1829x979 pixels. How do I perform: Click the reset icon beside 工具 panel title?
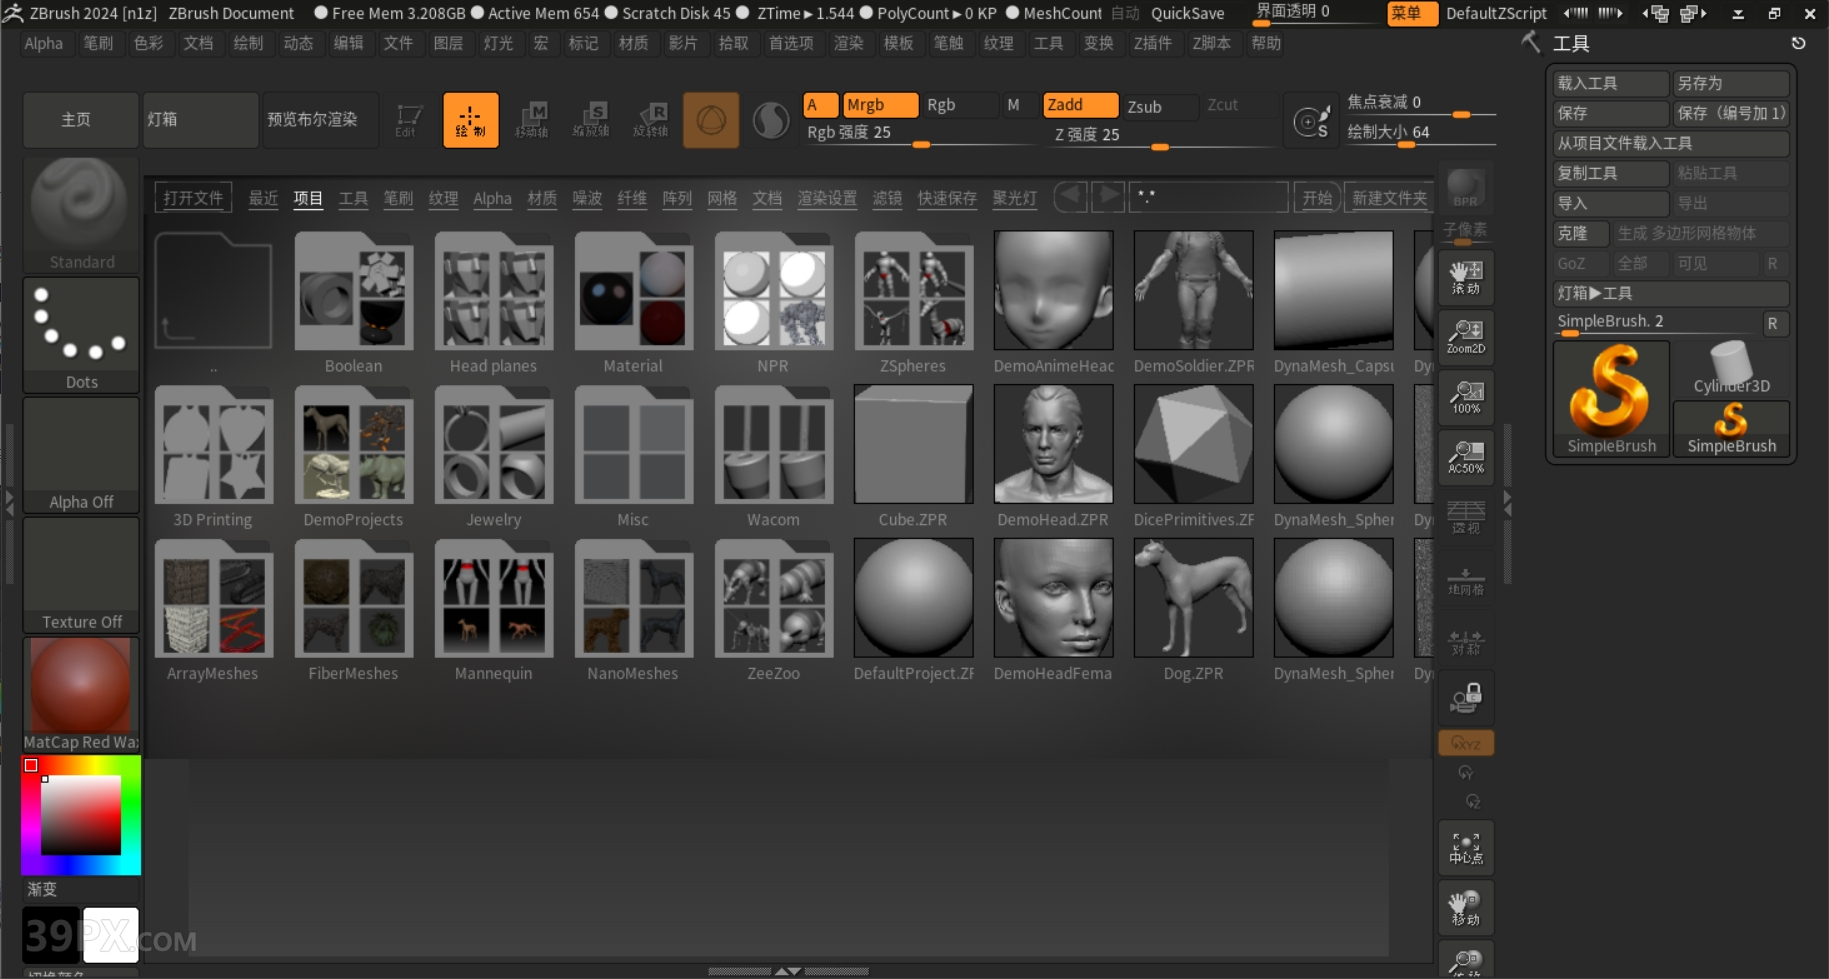1798,43
